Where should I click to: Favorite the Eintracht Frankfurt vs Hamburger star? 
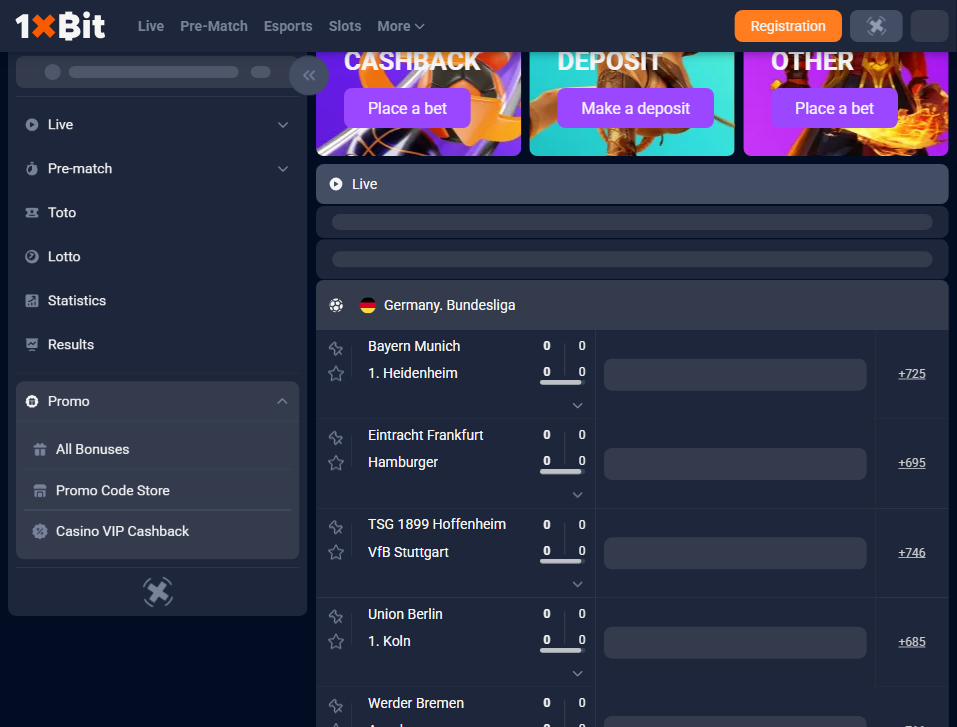336,463
